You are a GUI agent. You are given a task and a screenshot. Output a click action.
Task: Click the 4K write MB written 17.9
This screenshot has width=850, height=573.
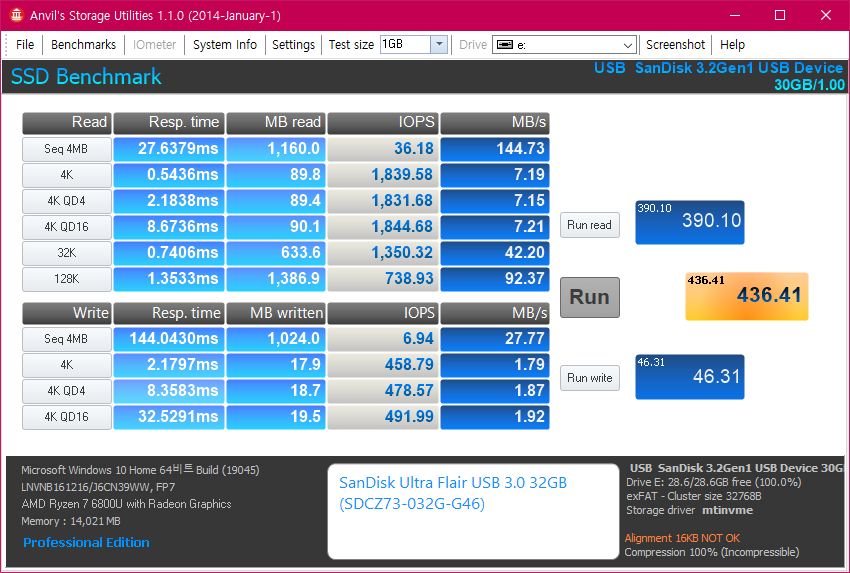(x=275, y=365)
